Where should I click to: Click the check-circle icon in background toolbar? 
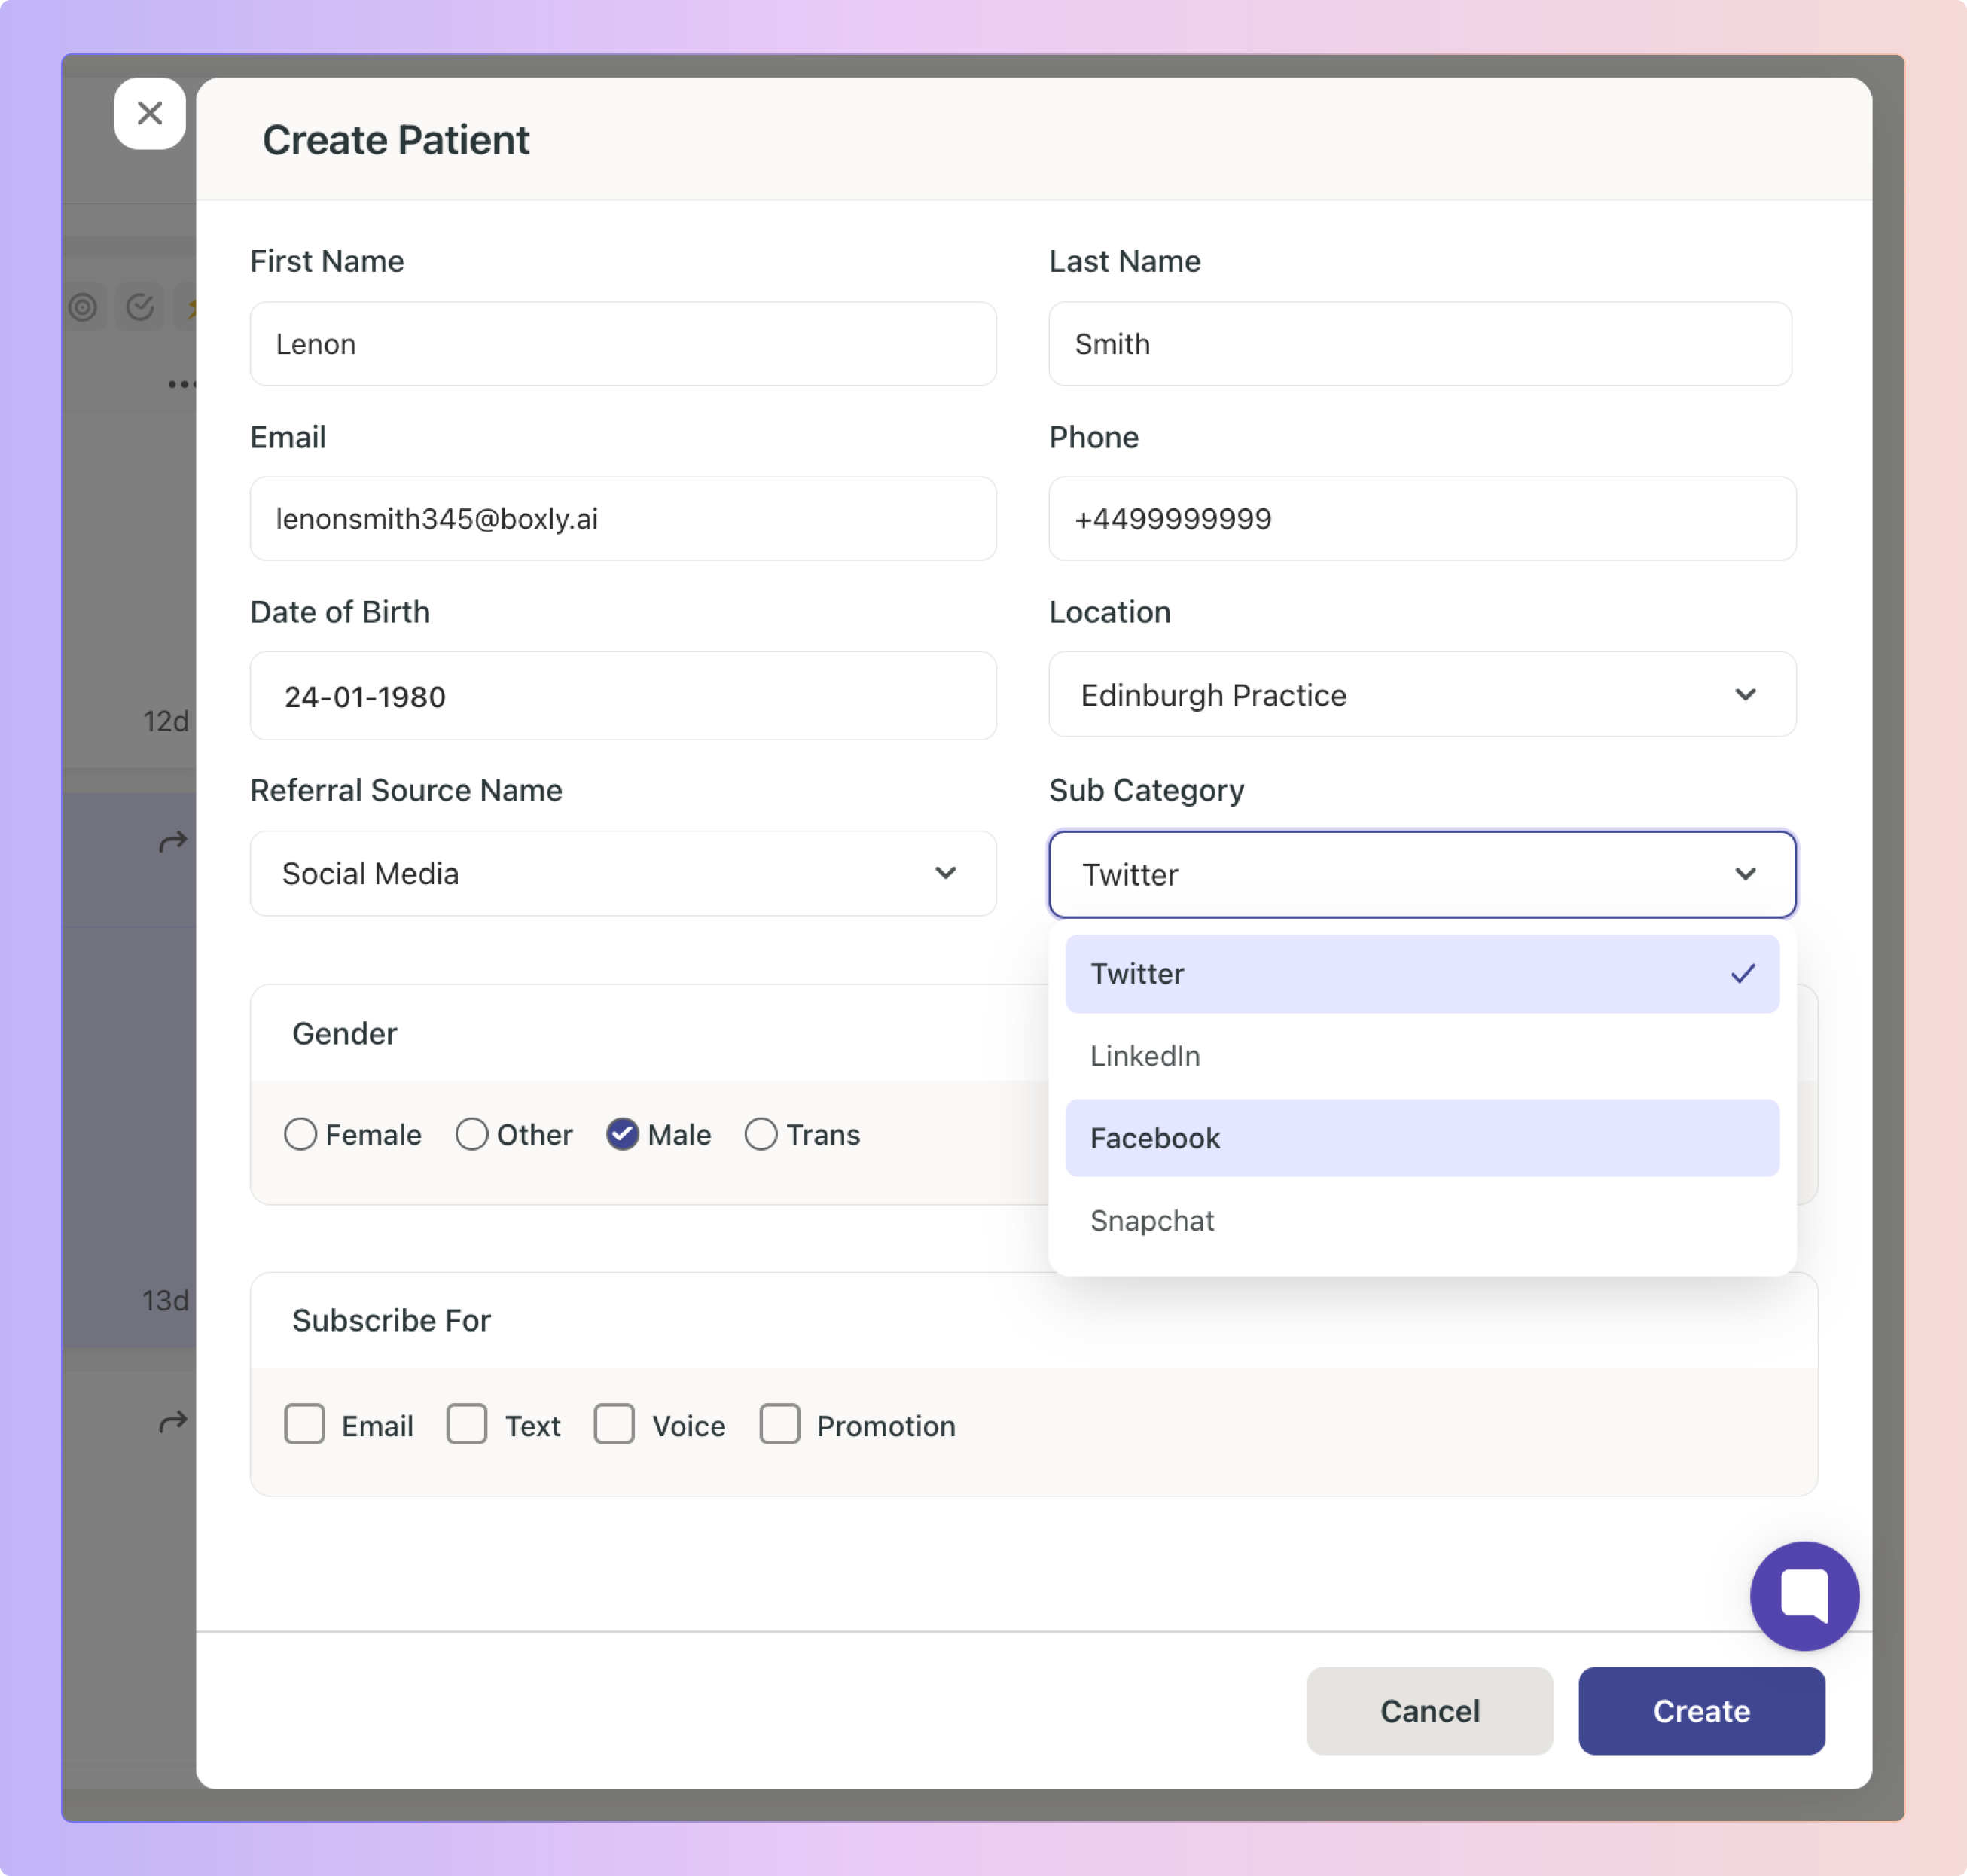point(140,307)
